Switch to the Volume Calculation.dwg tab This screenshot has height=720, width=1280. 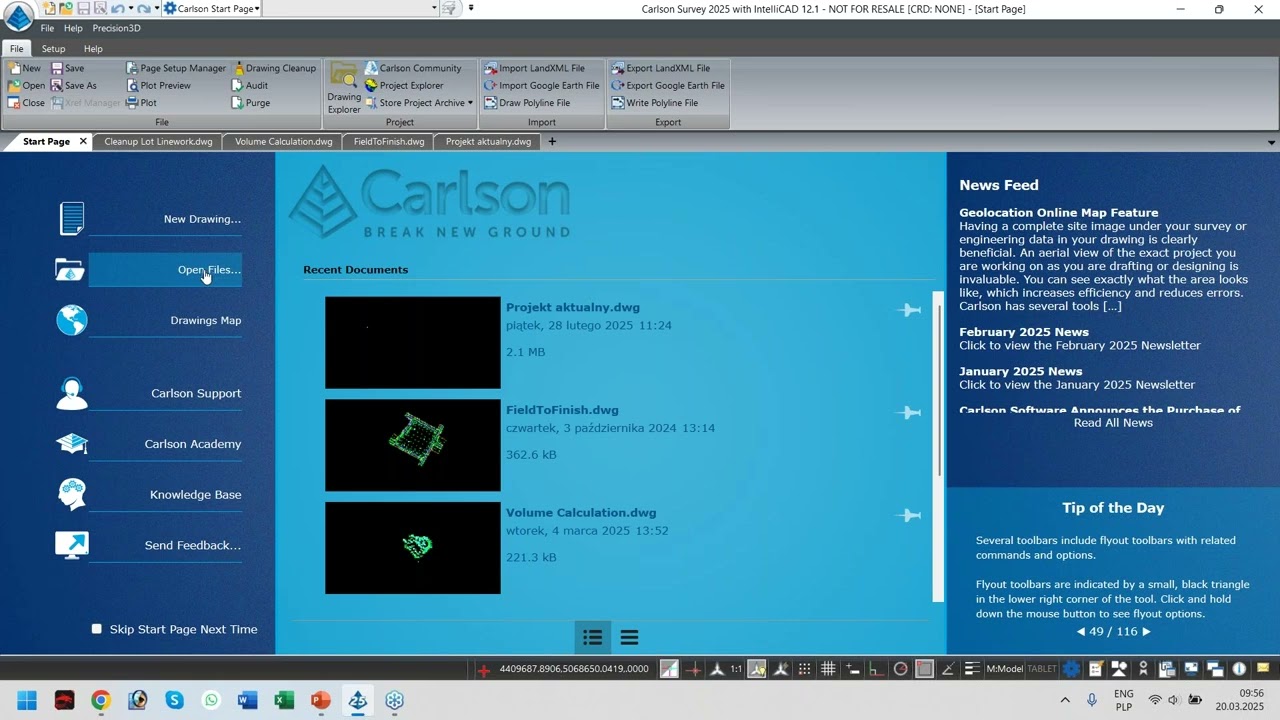[x=283, y=142]
